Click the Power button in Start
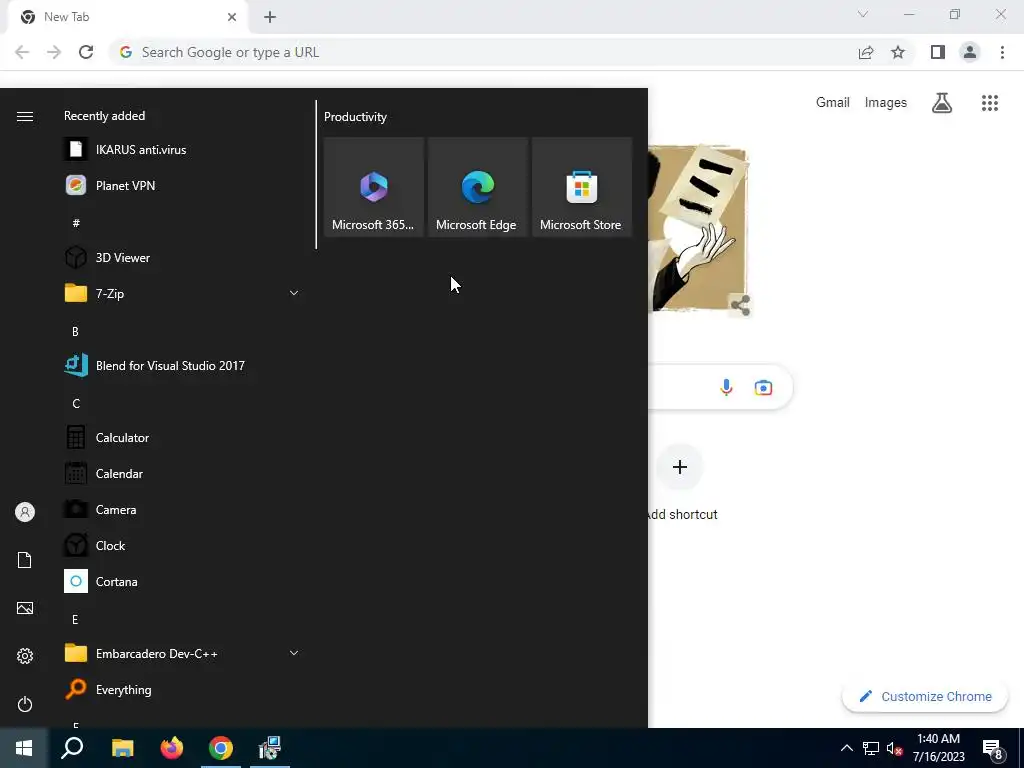 [25, 704]
